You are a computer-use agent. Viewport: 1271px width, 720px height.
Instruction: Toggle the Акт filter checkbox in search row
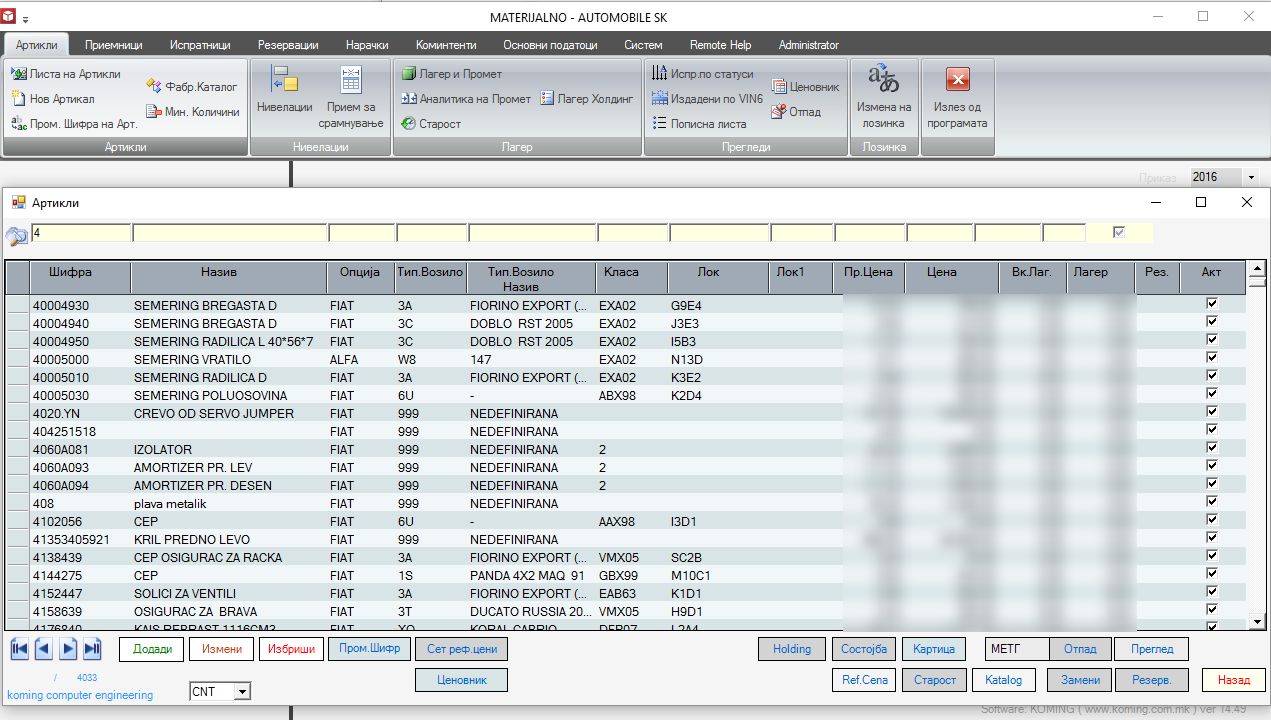pos(1119,233)
